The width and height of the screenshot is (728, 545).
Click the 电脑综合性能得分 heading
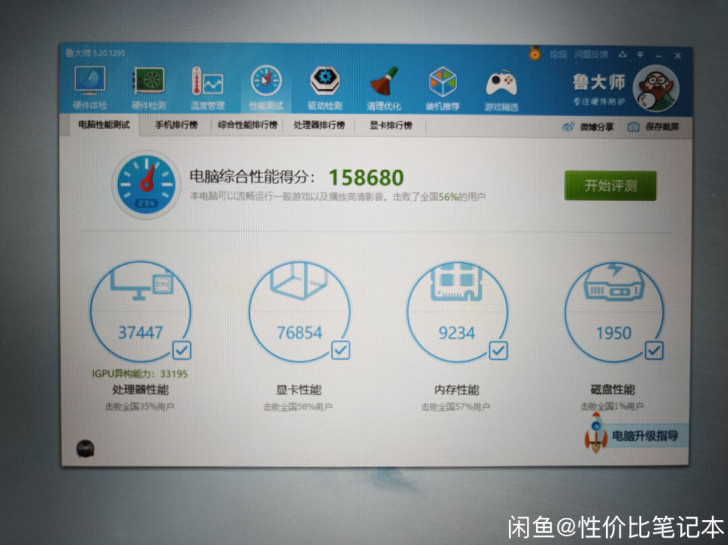(x=252, y=177)
